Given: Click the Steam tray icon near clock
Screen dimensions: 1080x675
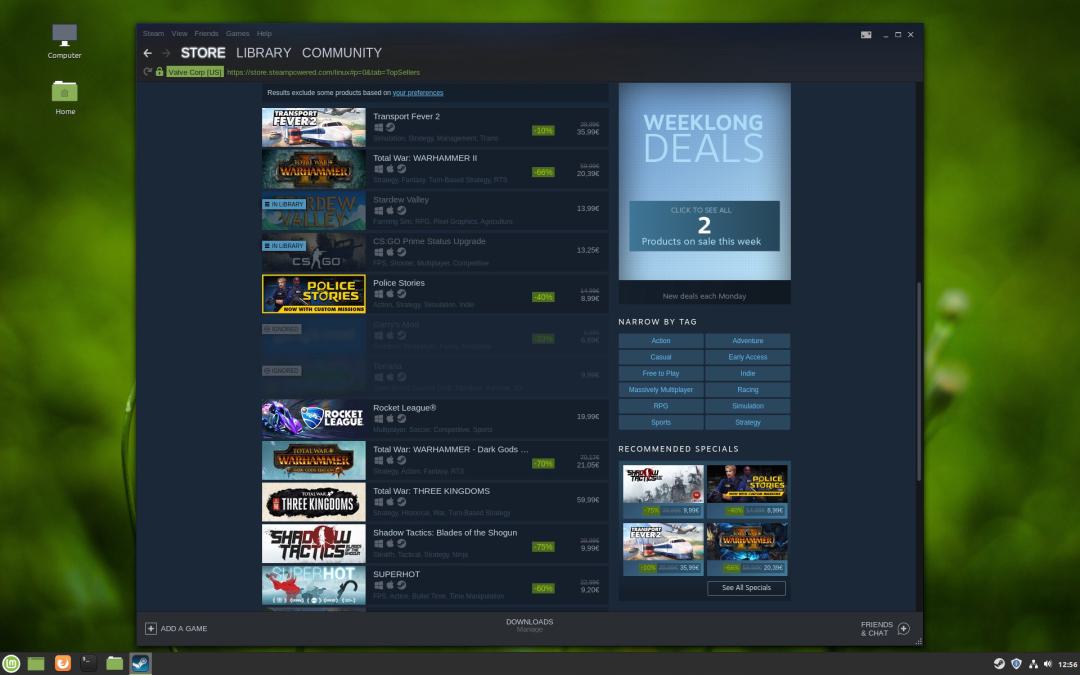Looking at the screenshot, I should click(x=999, y=664).
